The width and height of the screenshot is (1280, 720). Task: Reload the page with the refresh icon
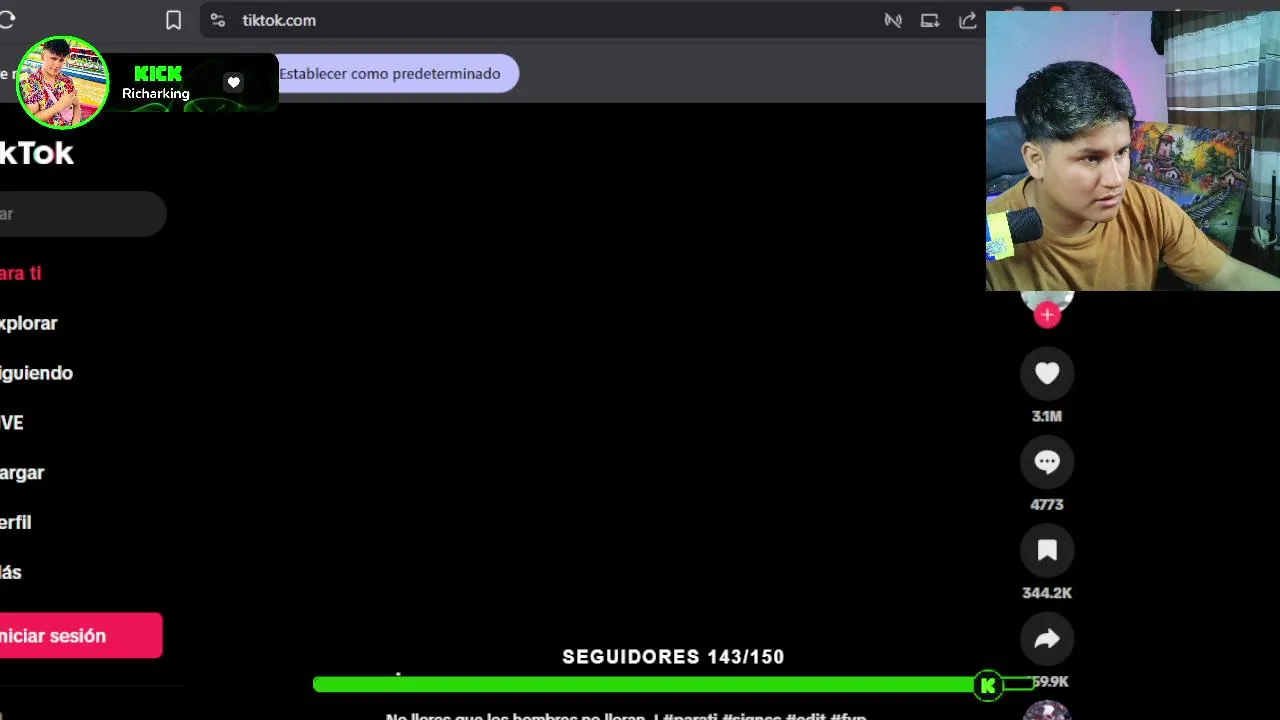pyautogui.click(x=6, y=20)
